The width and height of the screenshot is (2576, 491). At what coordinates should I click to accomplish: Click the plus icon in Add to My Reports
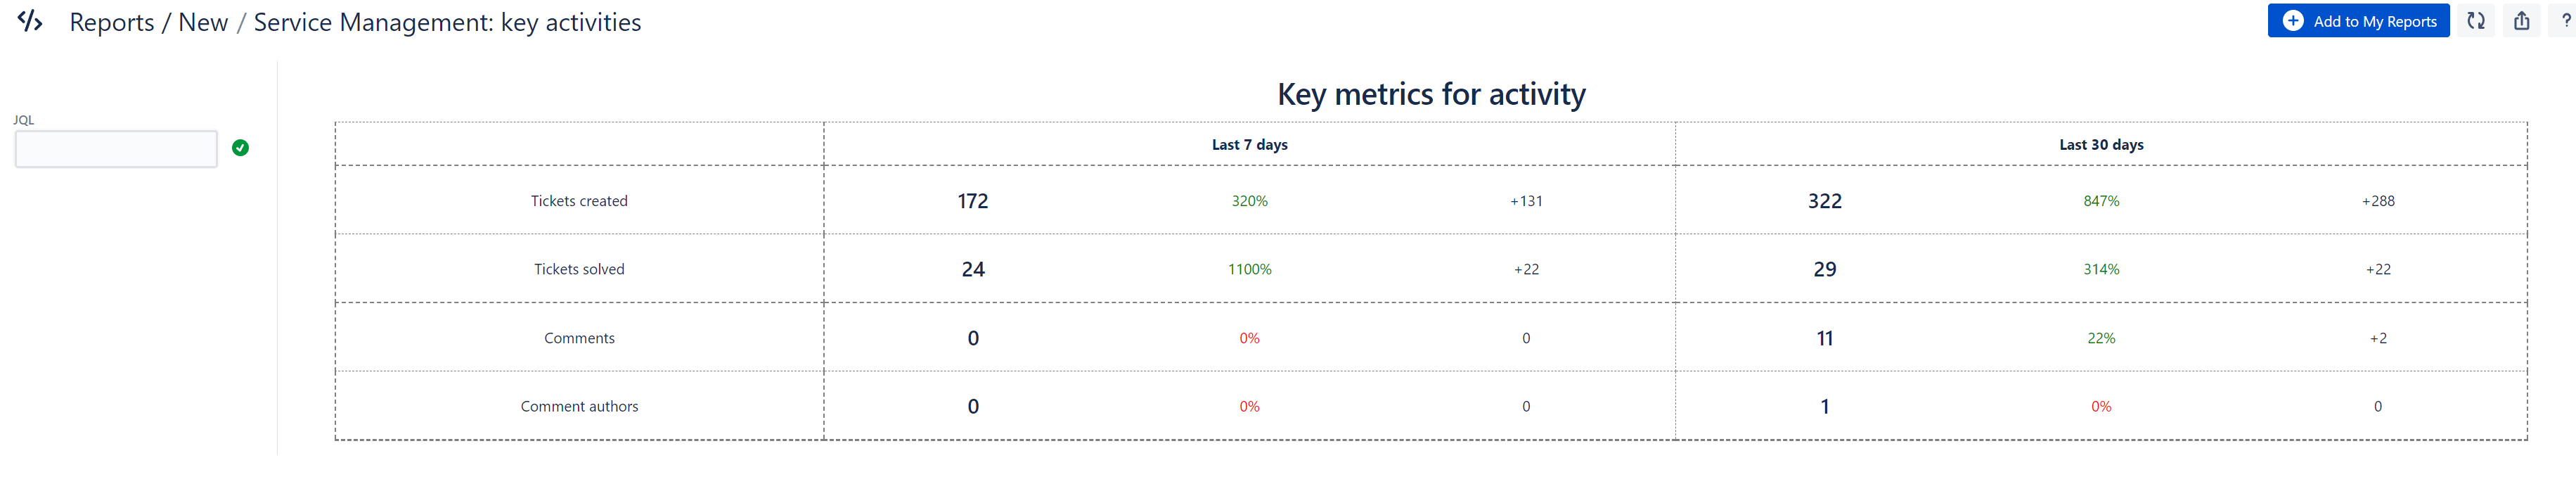click(x=2293, y=21)
